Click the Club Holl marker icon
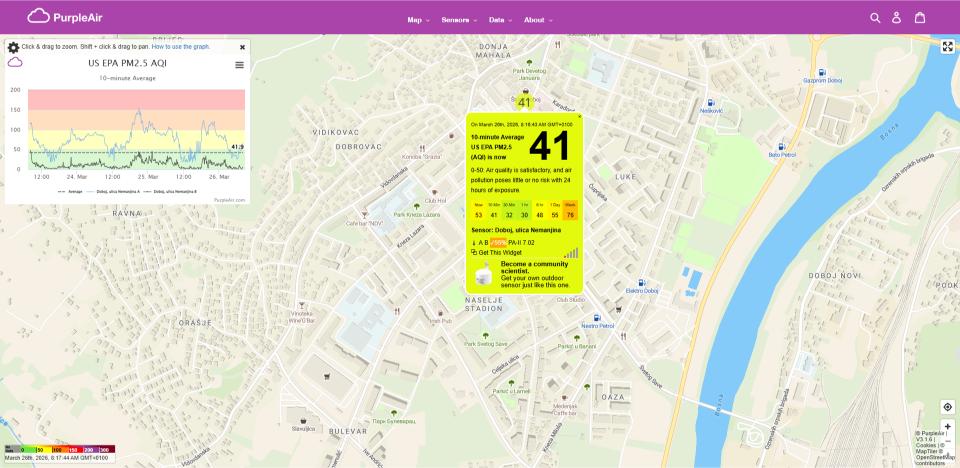This screenshot has height=468, width=960. pos(435,192)
